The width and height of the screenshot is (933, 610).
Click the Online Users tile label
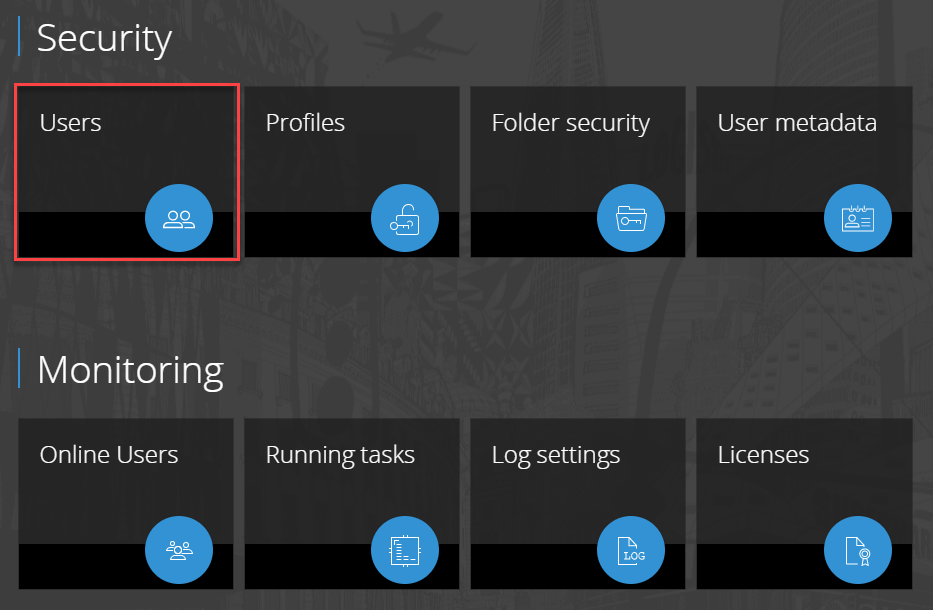tap(109, 455)
